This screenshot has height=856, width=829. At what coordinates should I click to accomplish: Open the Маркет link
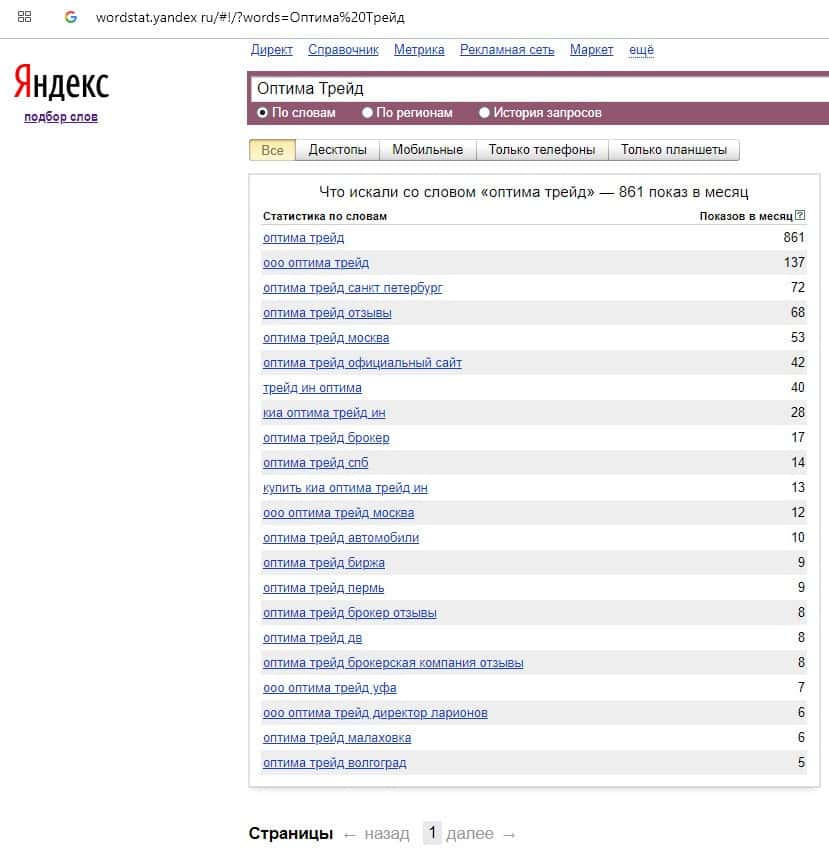click(592, 50)
